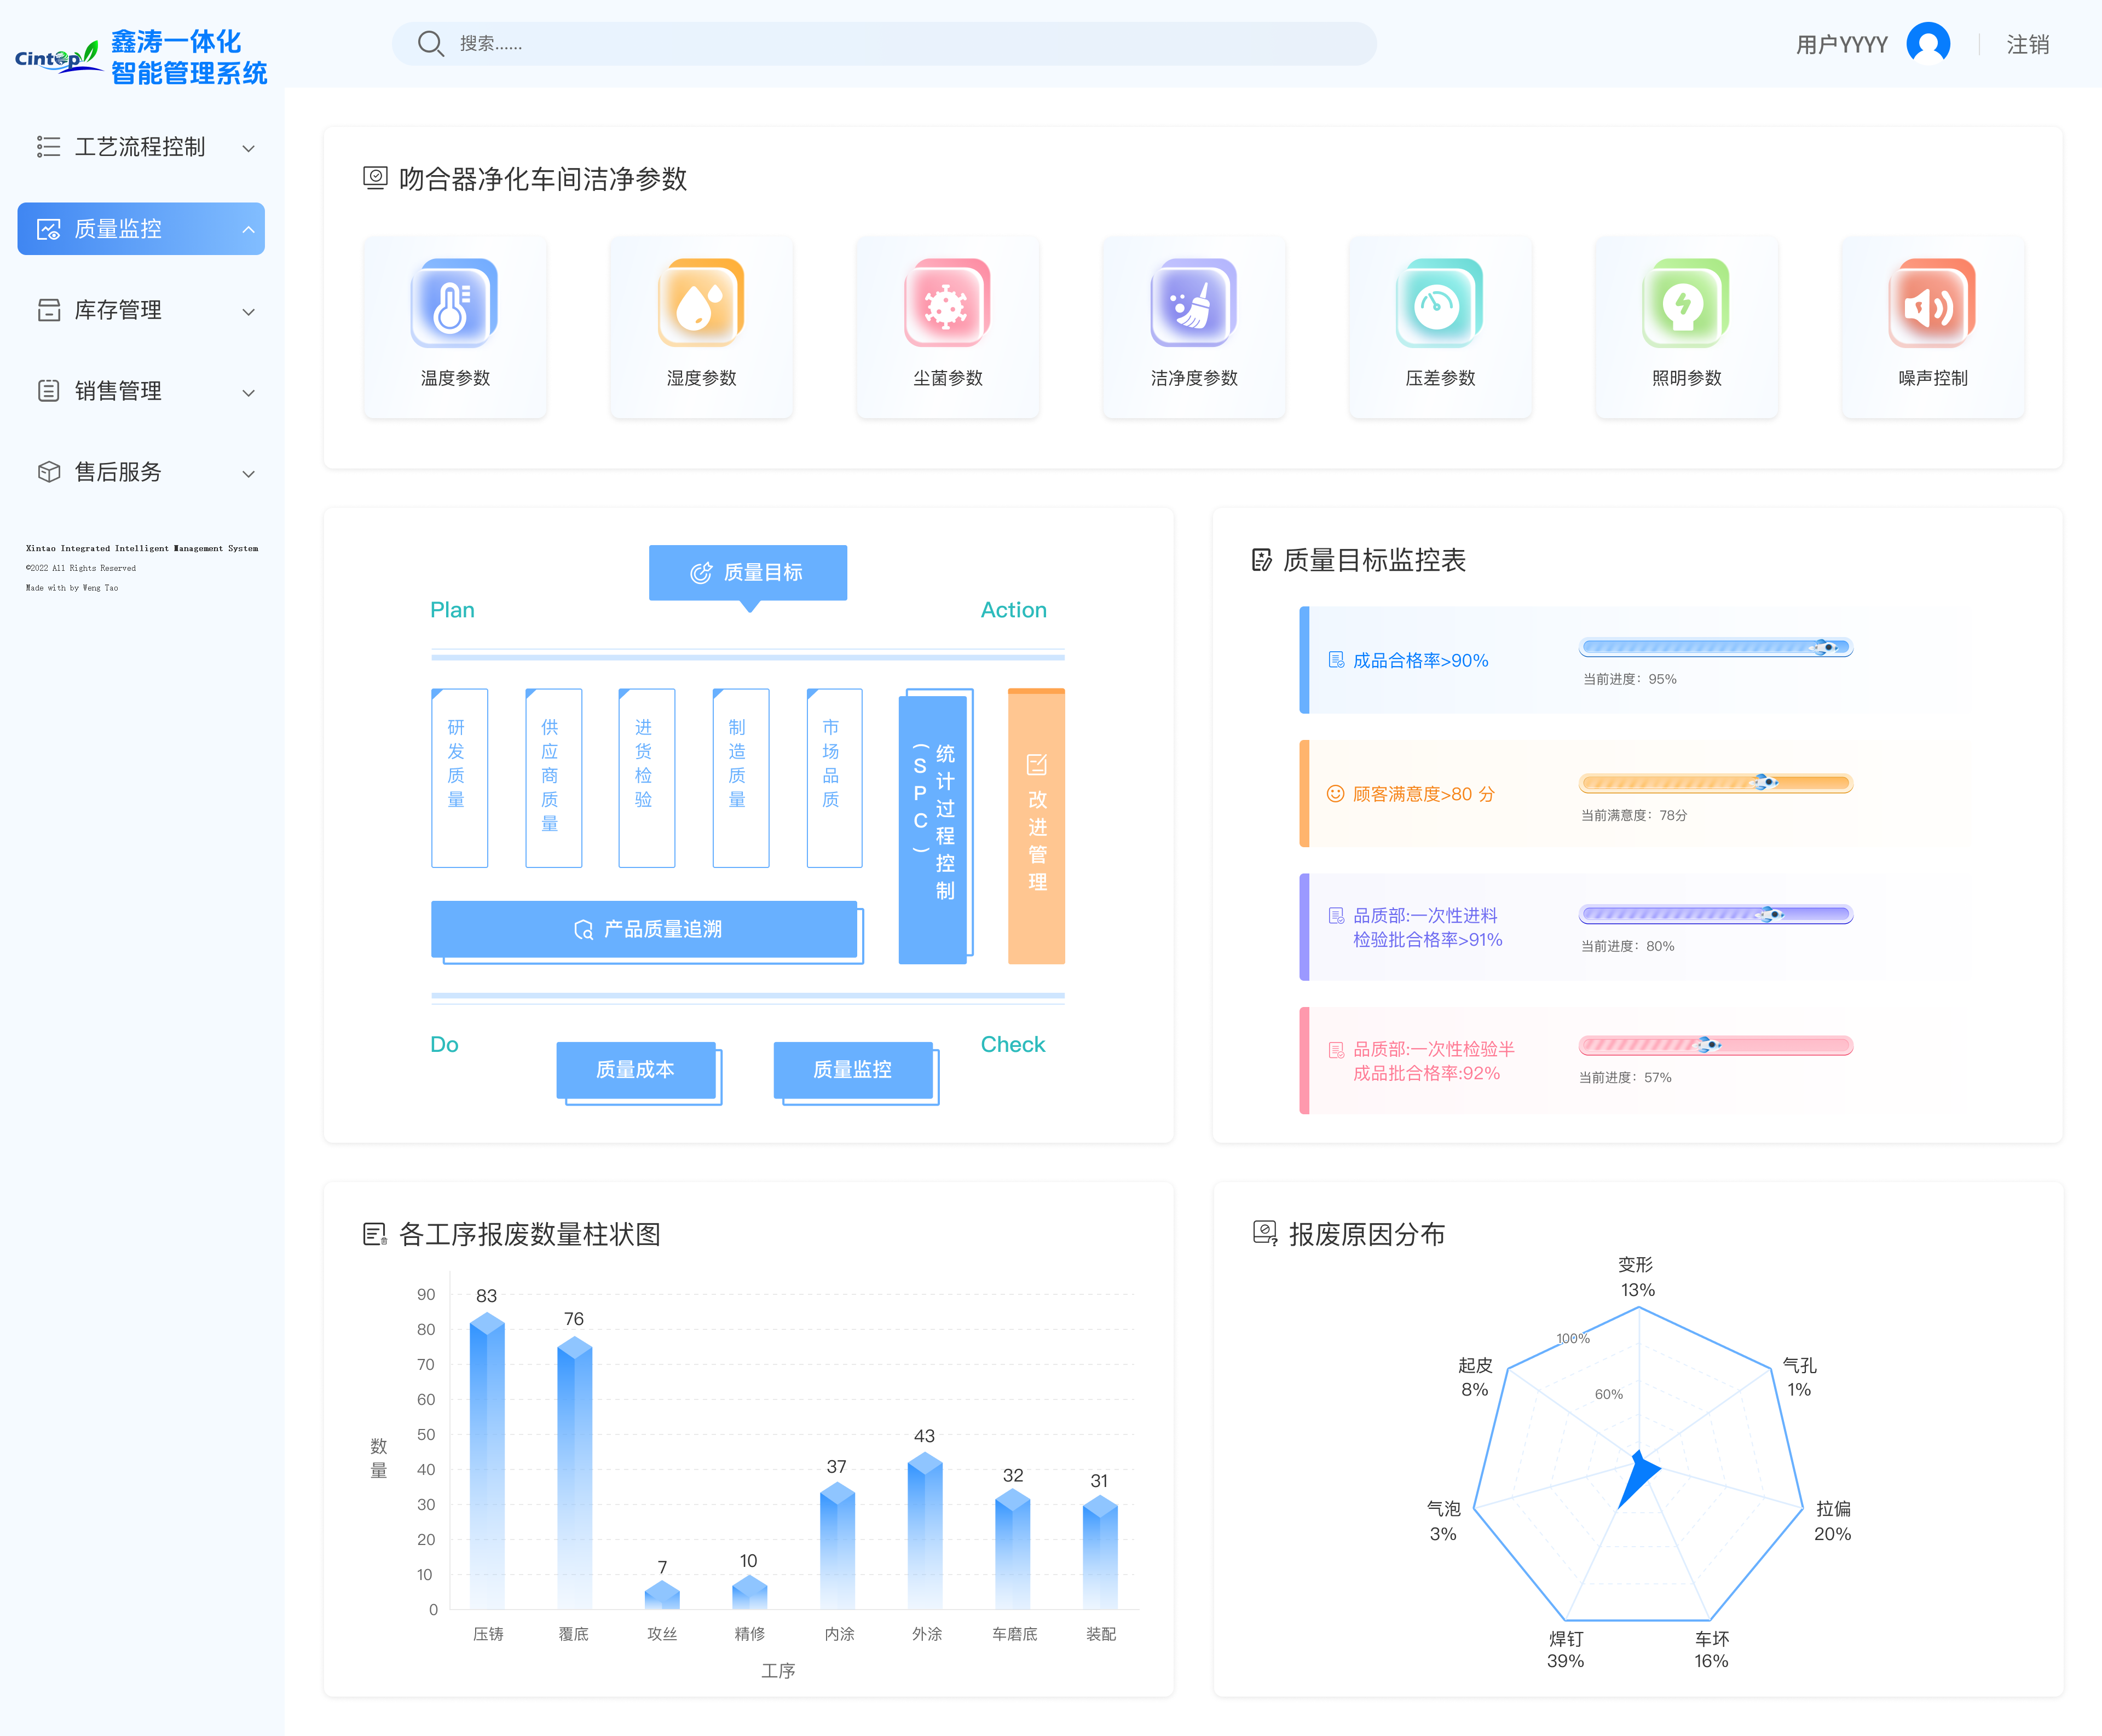This screenshot has height=1736, width=2102.
Task: Expand the 库存管理 menu chevron
Action: (249, 311)
